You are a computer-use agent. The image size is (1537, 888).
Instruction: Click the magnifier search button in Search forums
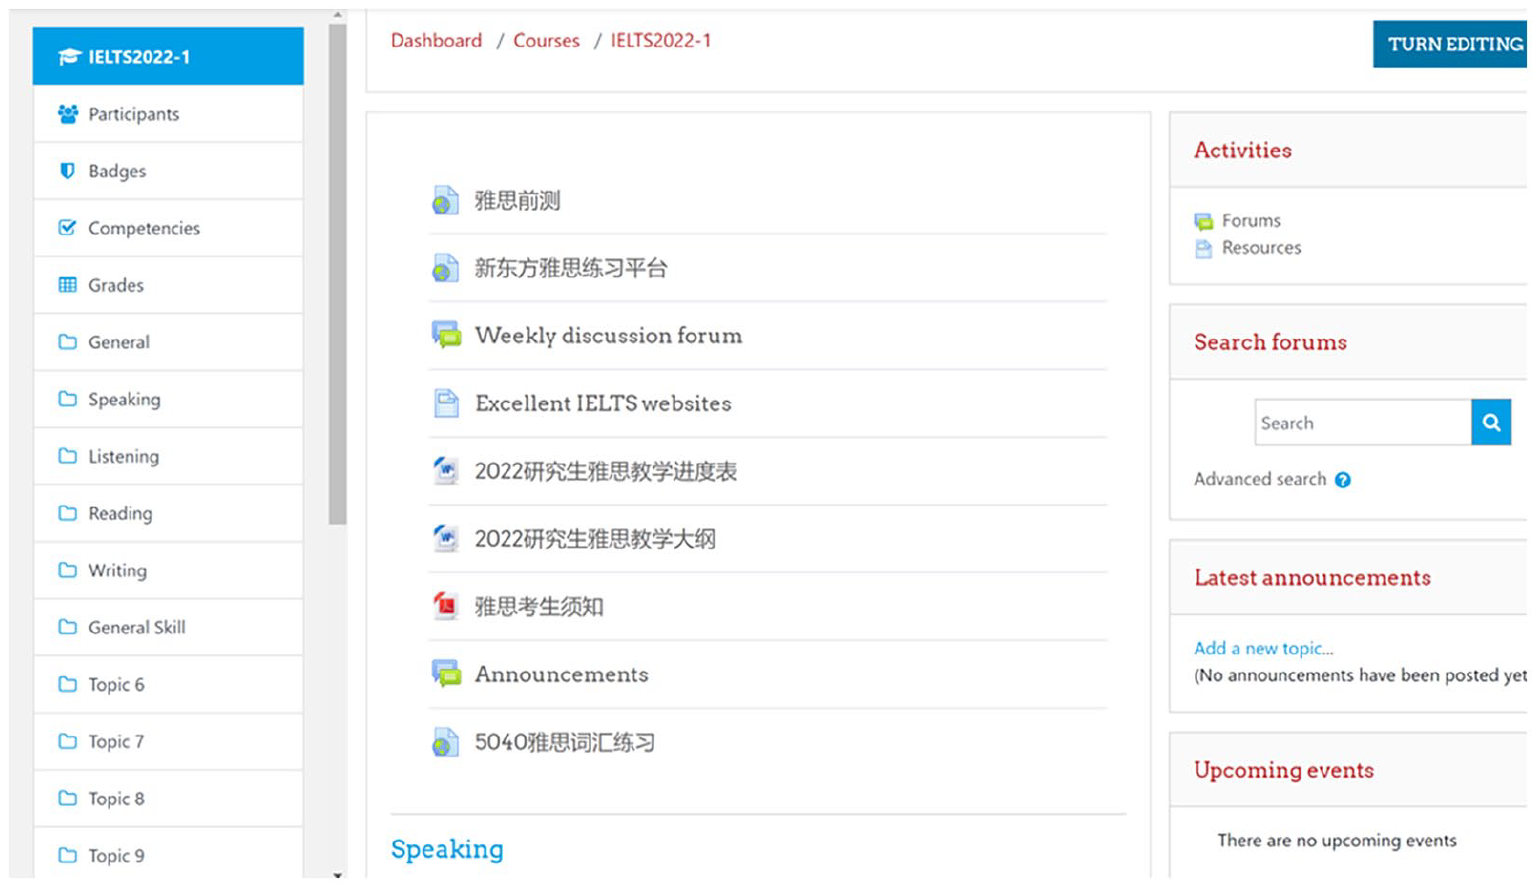[1490, 423]
